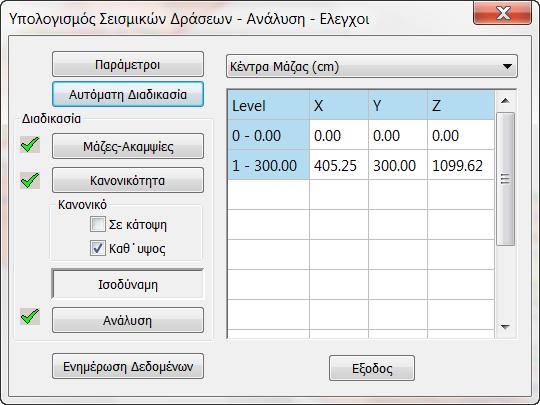This screenshot has width=540, height=405.
Task: Click X cell 0.00 in level 0 row
Action: (339, 135)
